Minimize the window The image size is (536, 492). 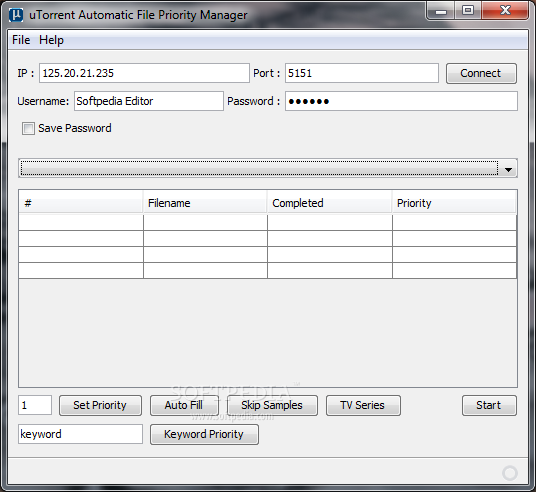tap(441, 11)
